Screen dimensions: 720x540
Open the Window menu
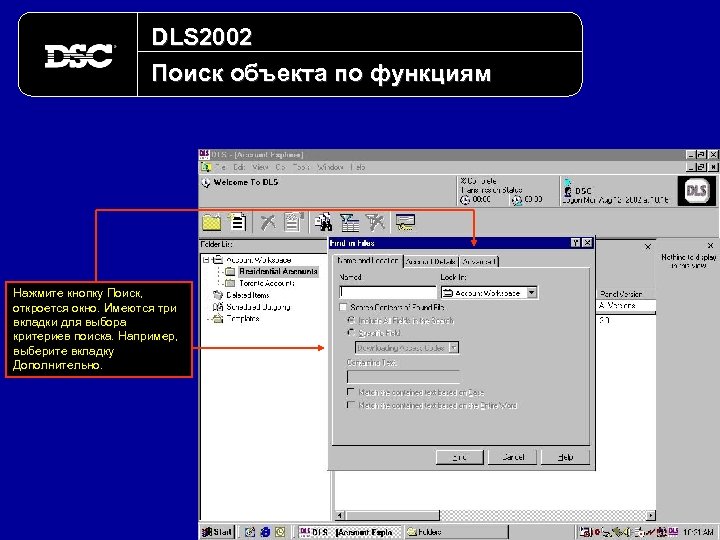point(330,167)
